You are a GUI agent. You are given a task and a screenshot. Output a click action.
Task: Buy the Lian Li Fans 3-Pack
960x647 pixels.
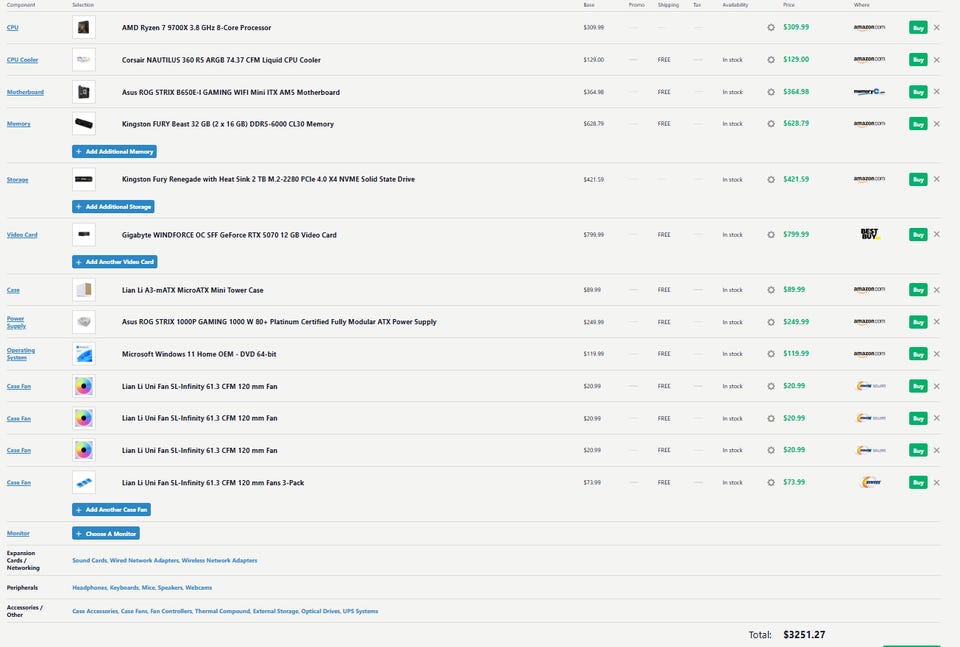[x=918, y=482]
